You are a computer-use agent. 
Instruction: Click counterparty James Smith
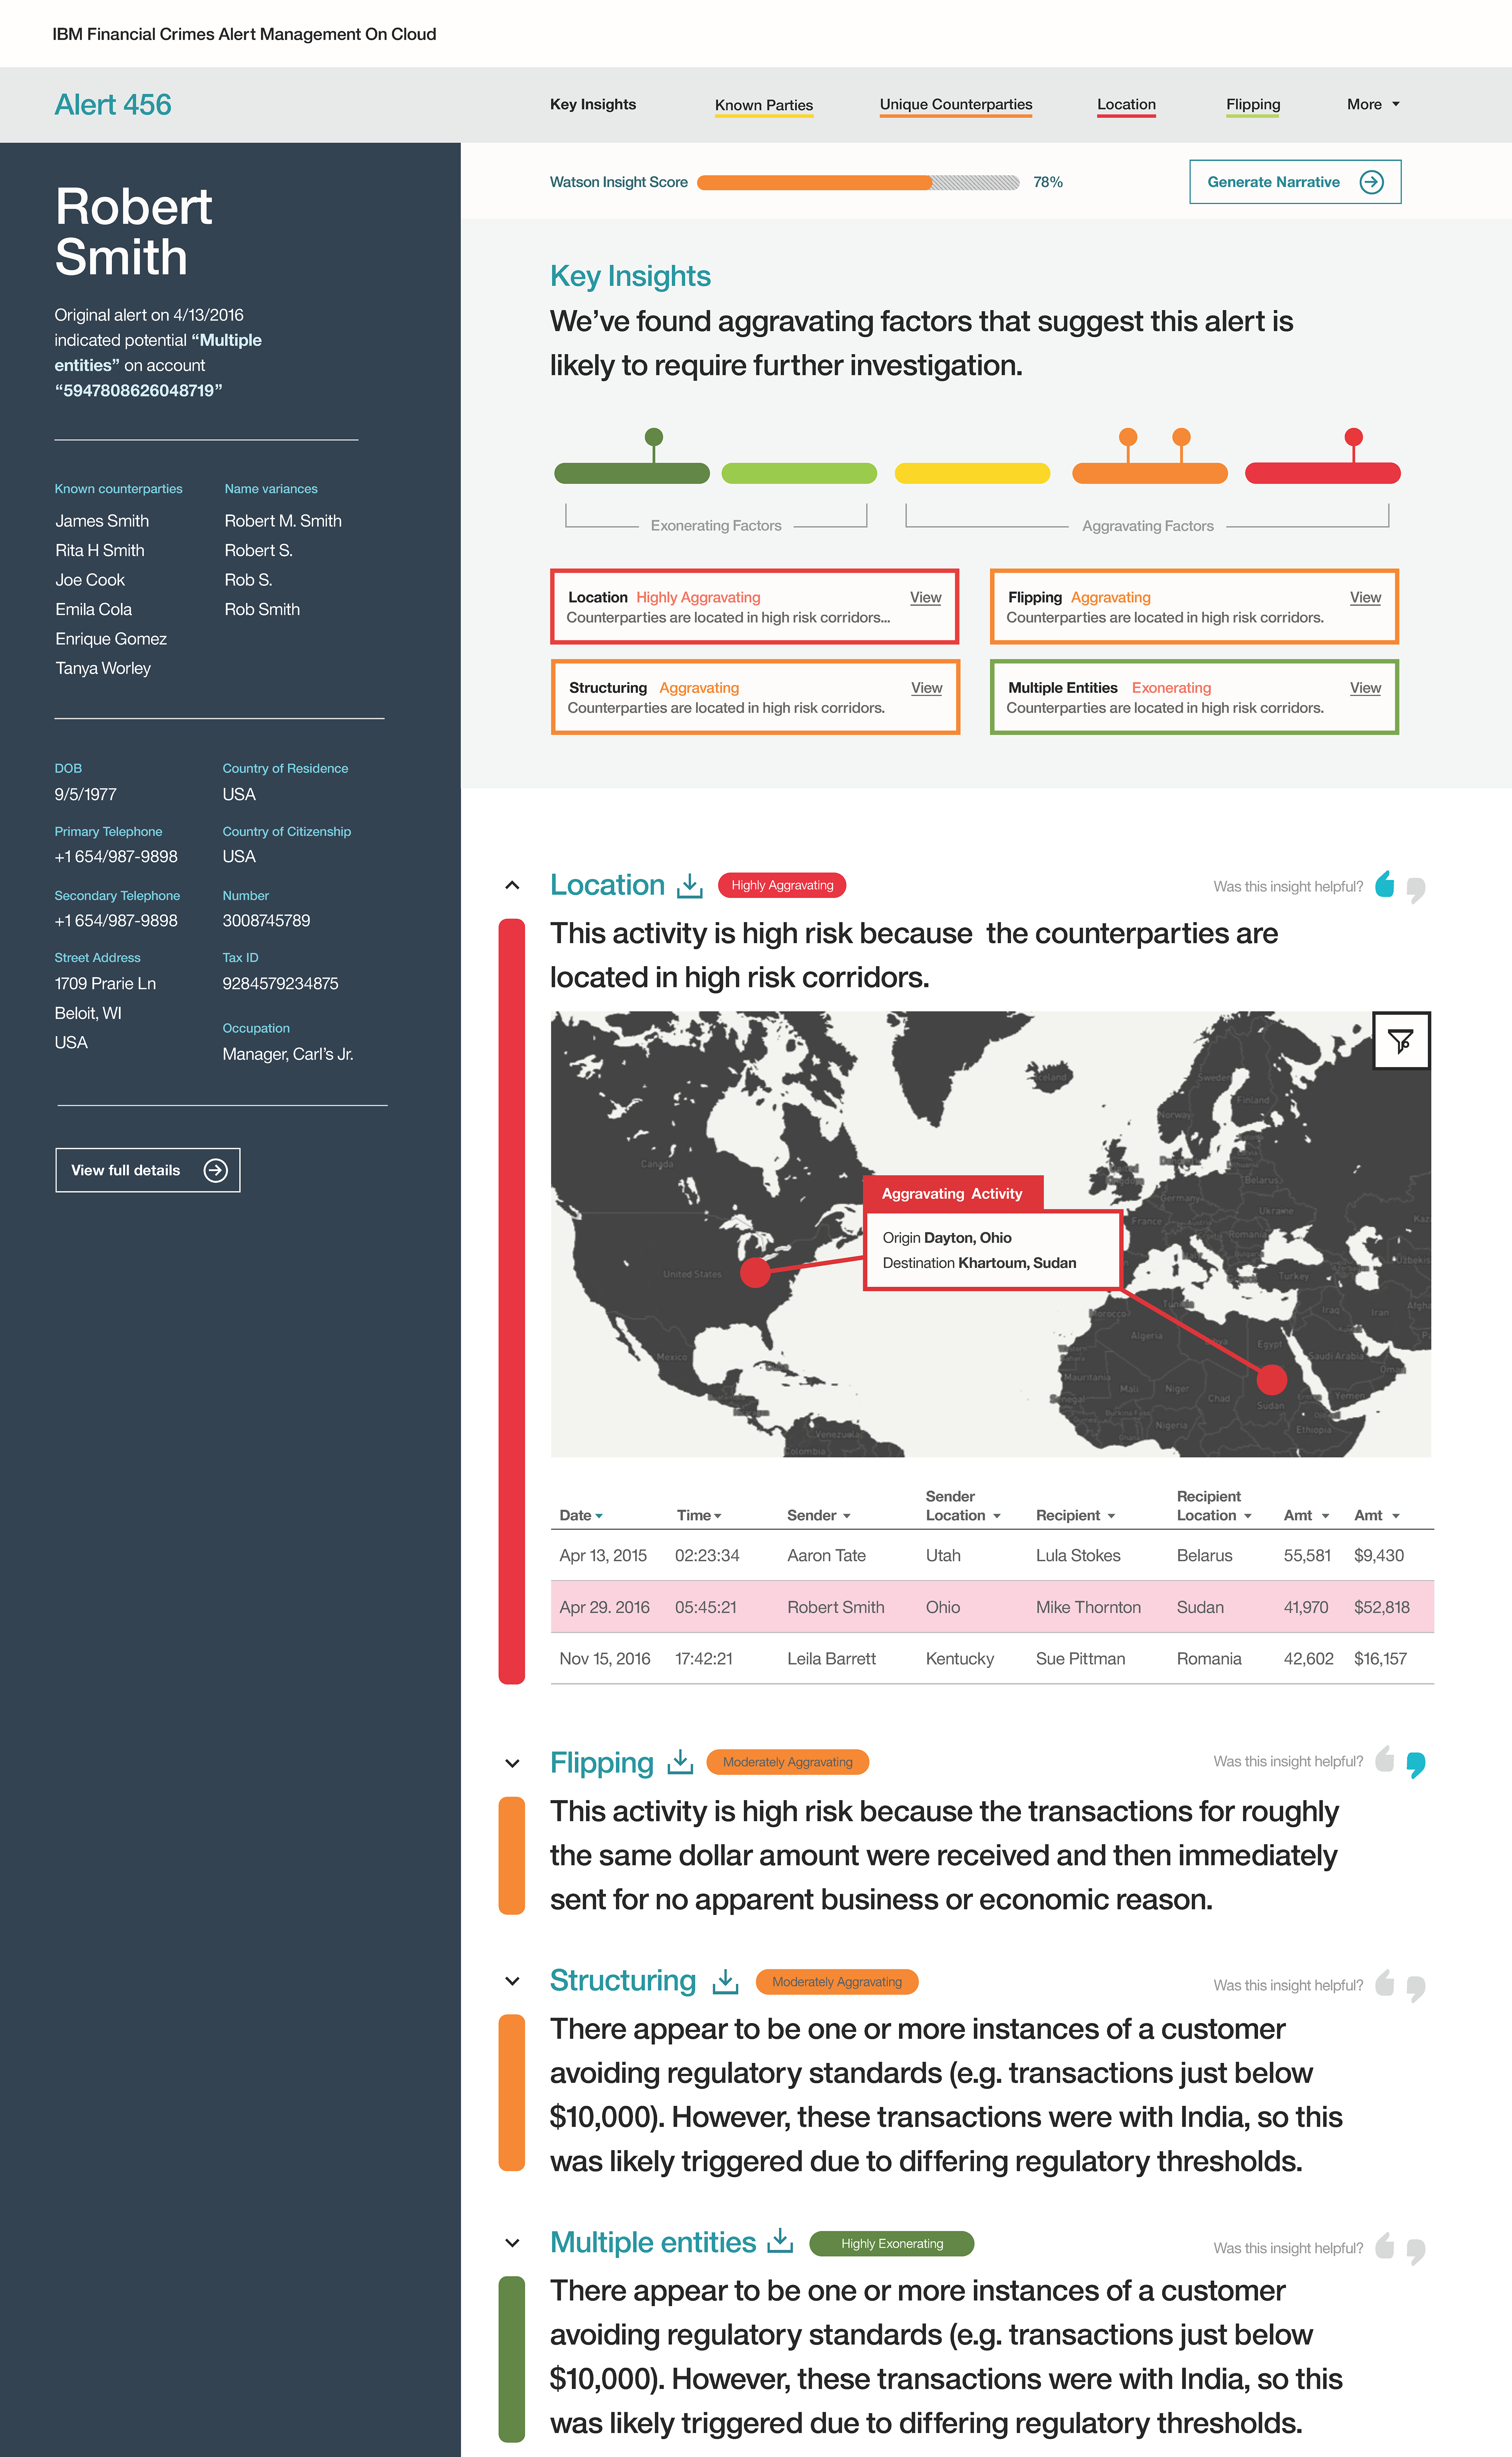click(x=102, y=521)
